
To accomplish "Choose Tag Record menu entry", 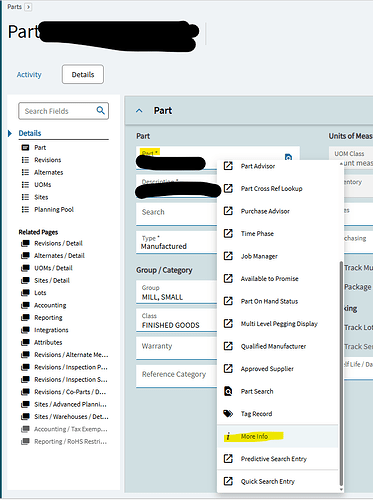I will [277, 414].
